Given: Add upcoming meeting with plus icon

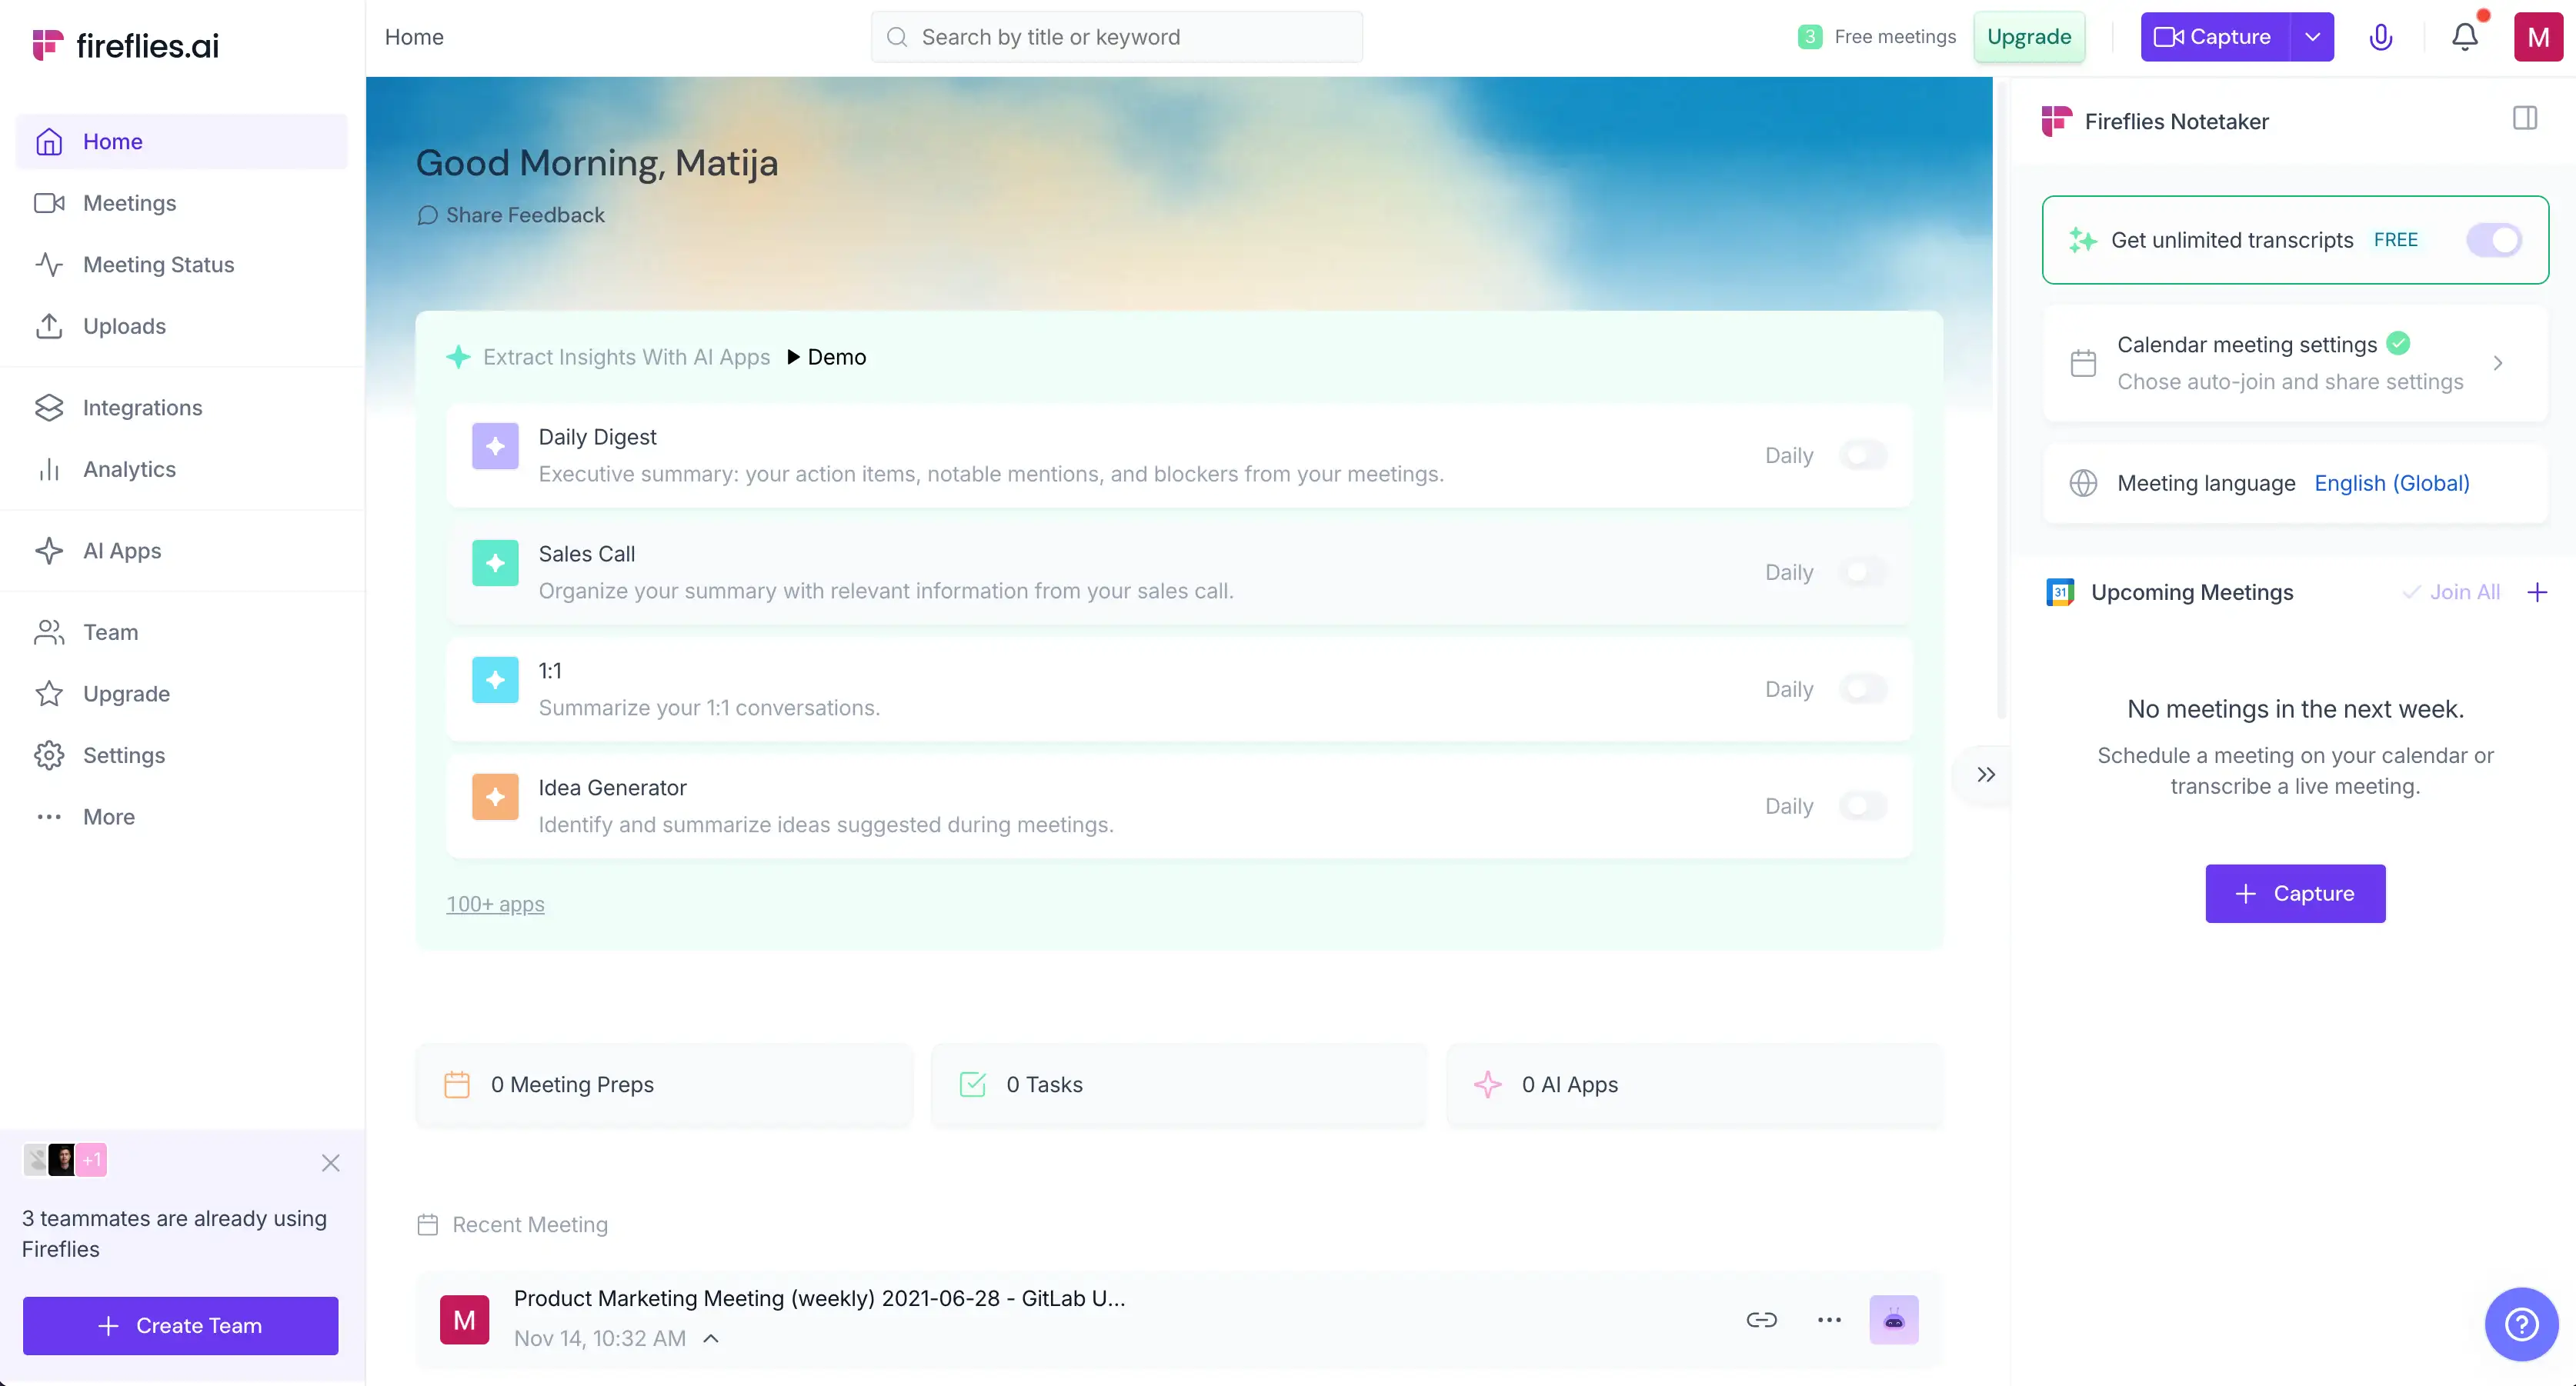Looking at the screenshot, I should [x=2537, y=592].
